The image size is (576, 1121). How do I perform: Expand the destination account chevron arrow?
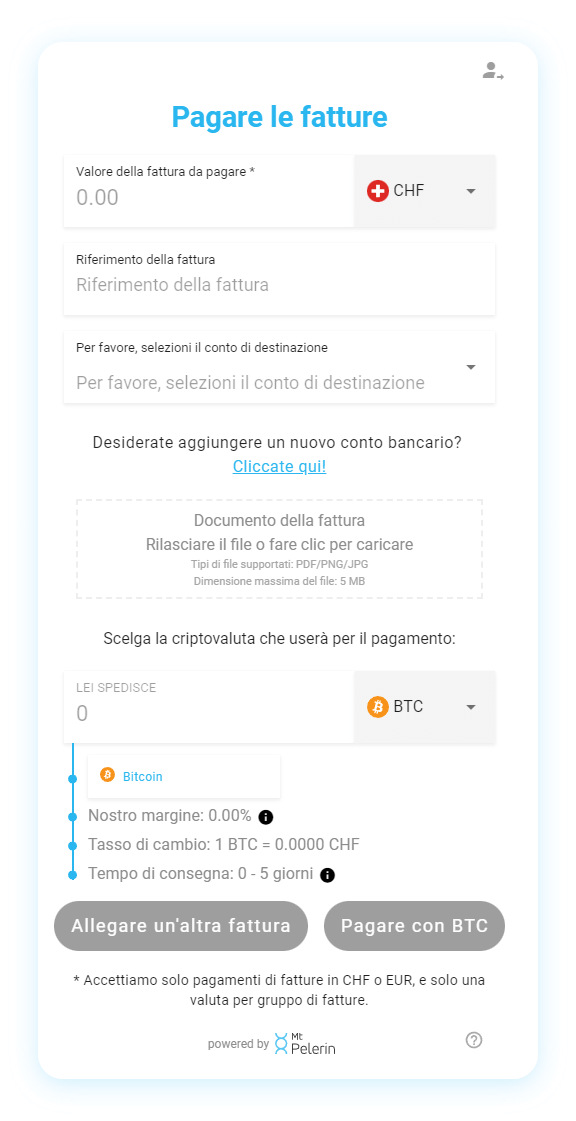(470, 367)
